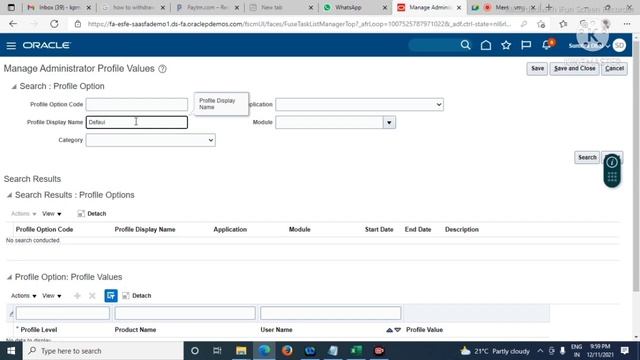The image size is (640, 360).
Task: Open user avatar SD menu
Action: (619, 45)
